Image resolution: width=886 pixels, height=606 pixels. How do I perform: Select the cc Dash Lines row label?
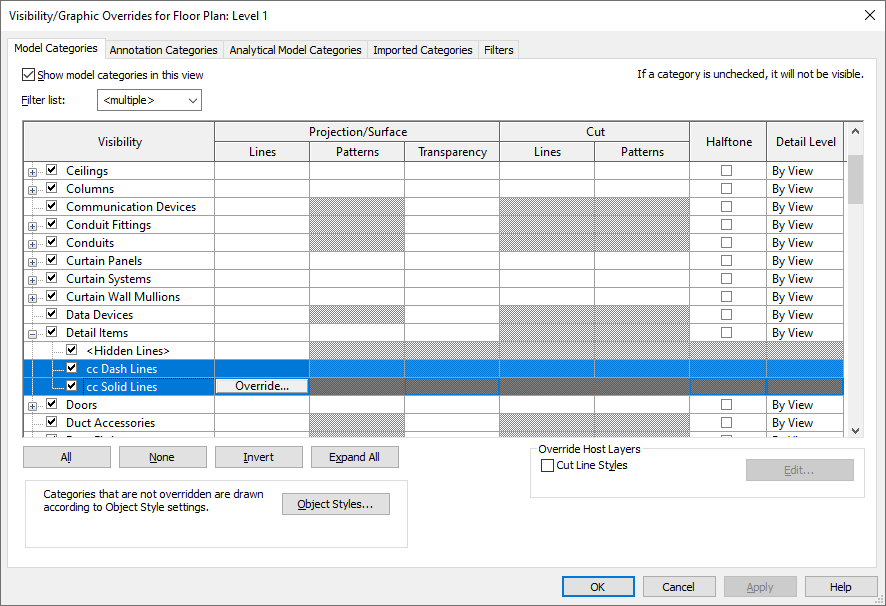point(121,369)
